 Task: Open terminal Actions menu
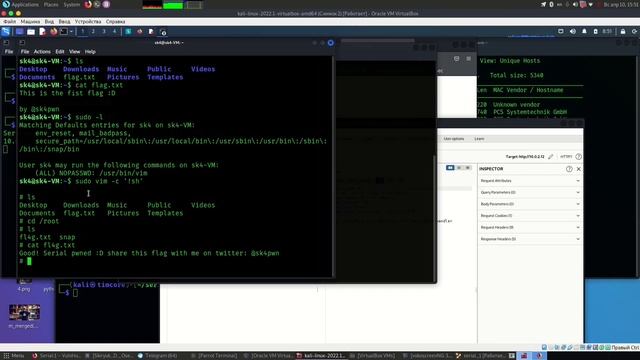pos(42,52)
